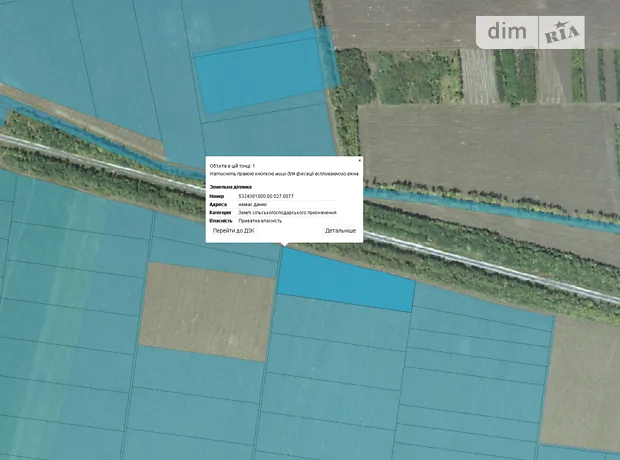
Task: Click the 'Об'єктів в цій точці: 1' text
Action: coord(232,165)
